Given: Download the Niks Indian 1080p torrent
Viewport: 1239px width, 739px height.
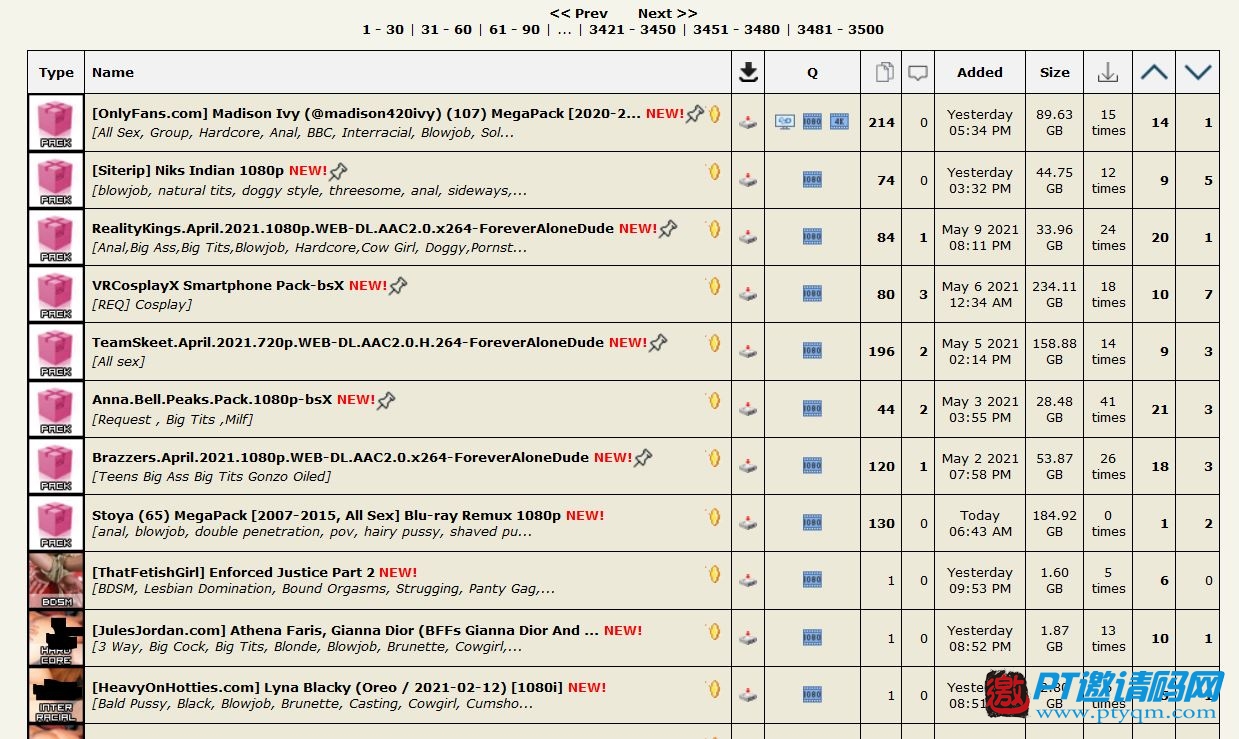Looking at the screenshot, I should click(x=748, y=180).
